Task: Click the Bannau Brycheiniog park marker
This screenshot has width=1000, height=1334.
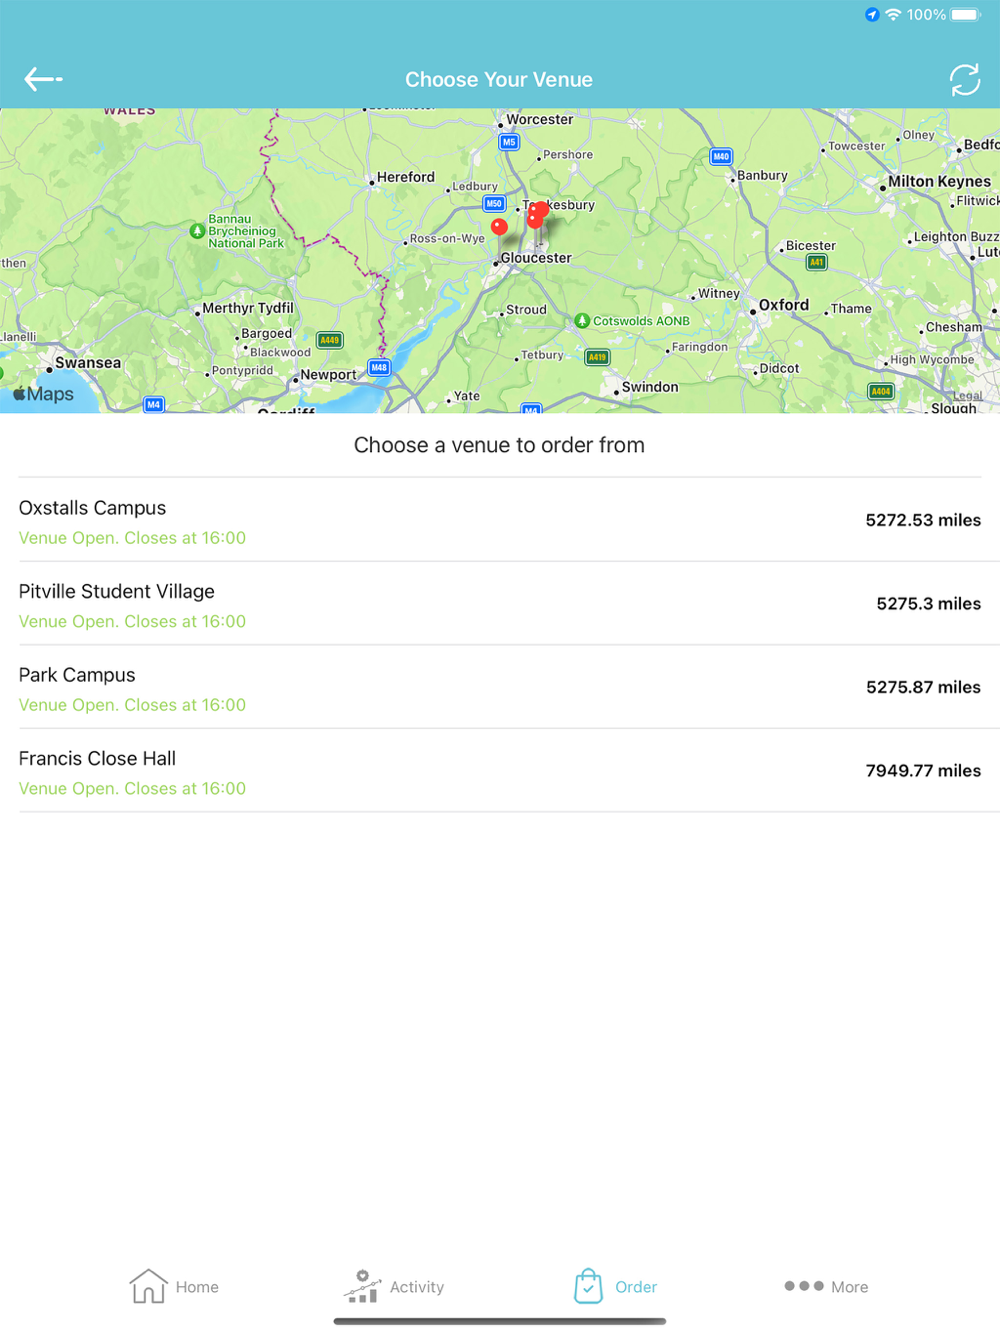Action: click(197, 231)
